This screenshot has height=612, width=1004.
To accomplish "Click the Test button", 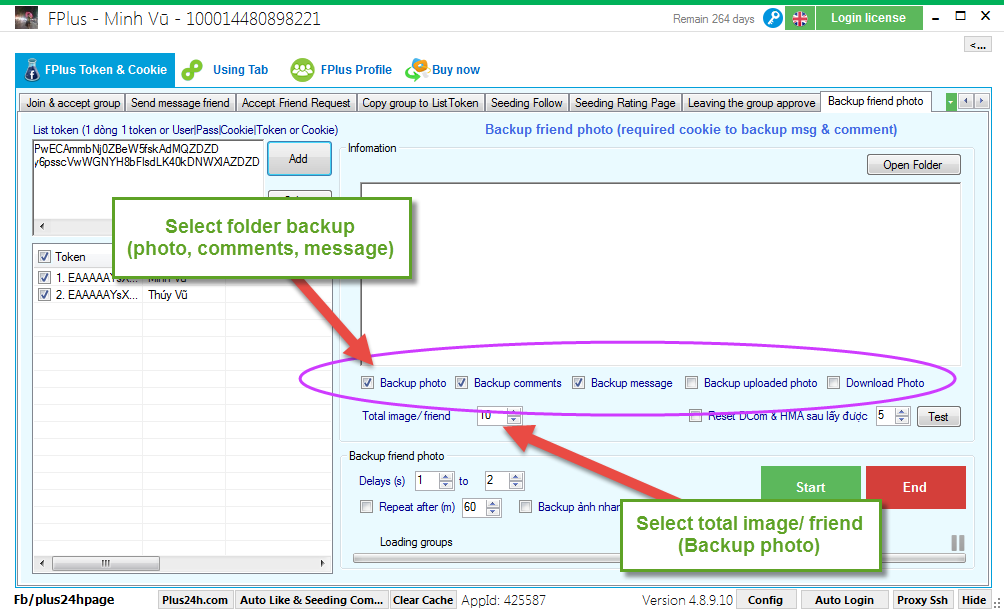I will coord(939,417).
